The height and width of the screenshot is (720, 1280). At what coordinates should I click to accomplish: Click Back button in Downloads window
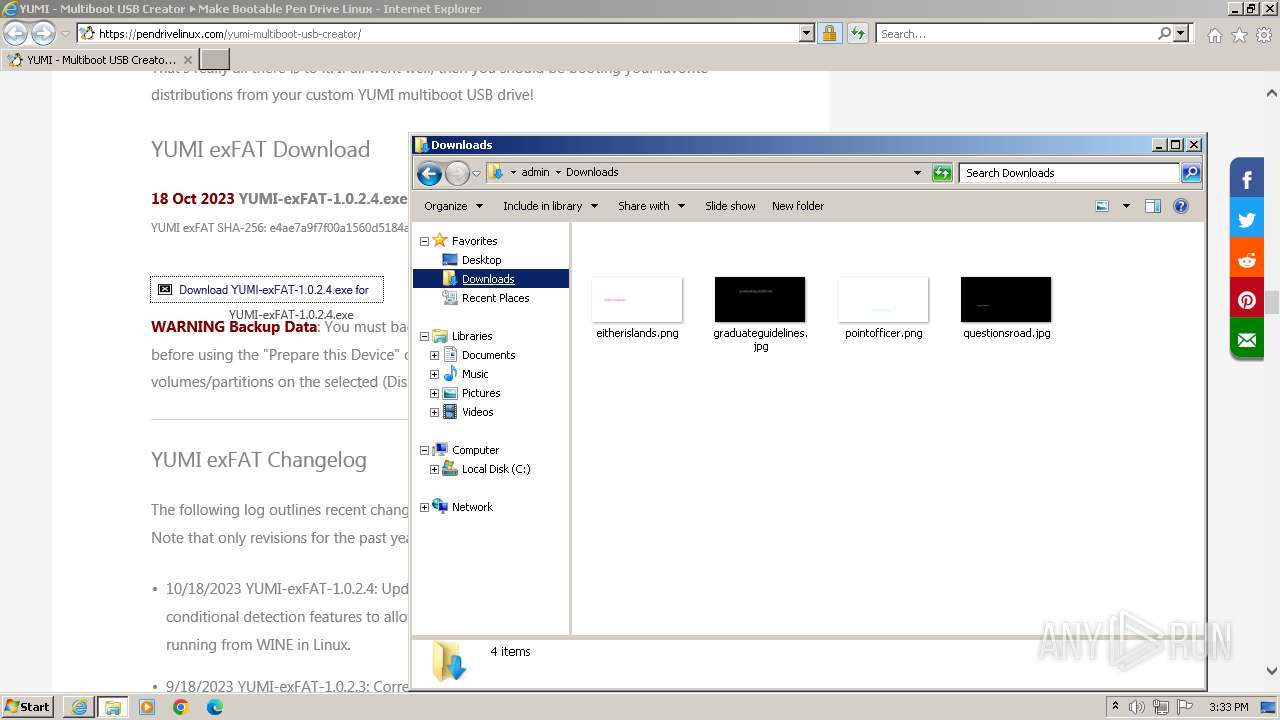click(429, 173)
